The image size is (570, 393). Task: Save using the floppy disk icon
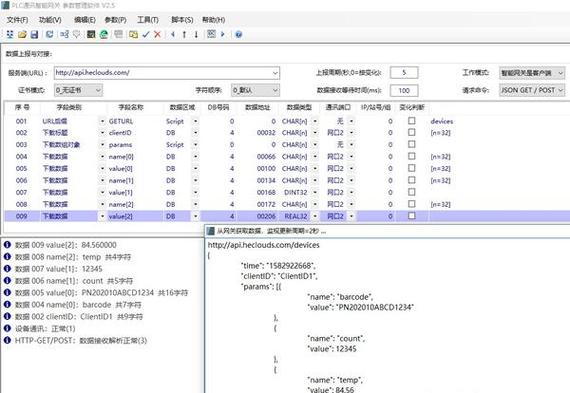click(34, 35)
